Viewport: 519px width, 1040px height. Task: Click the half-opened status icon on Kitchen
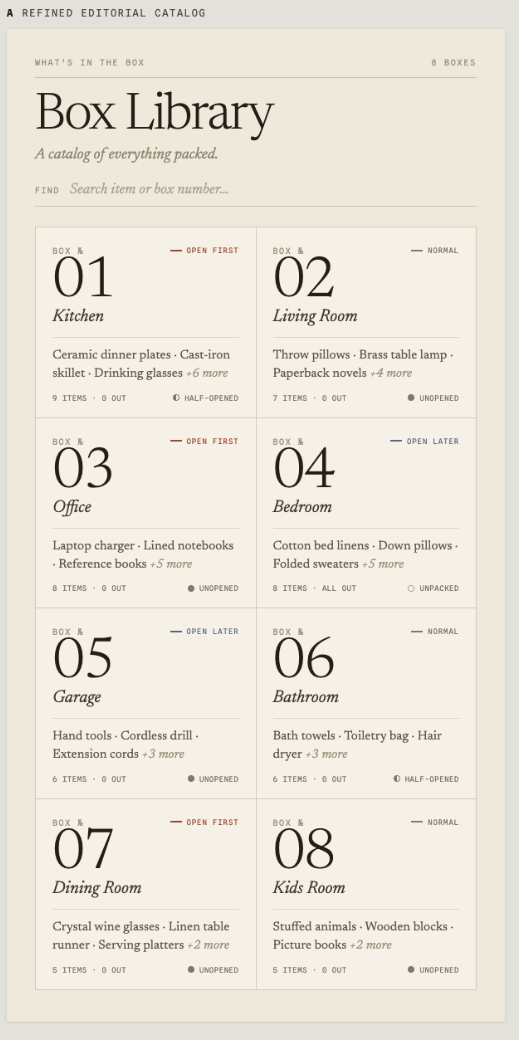click(x=176, y=398)
